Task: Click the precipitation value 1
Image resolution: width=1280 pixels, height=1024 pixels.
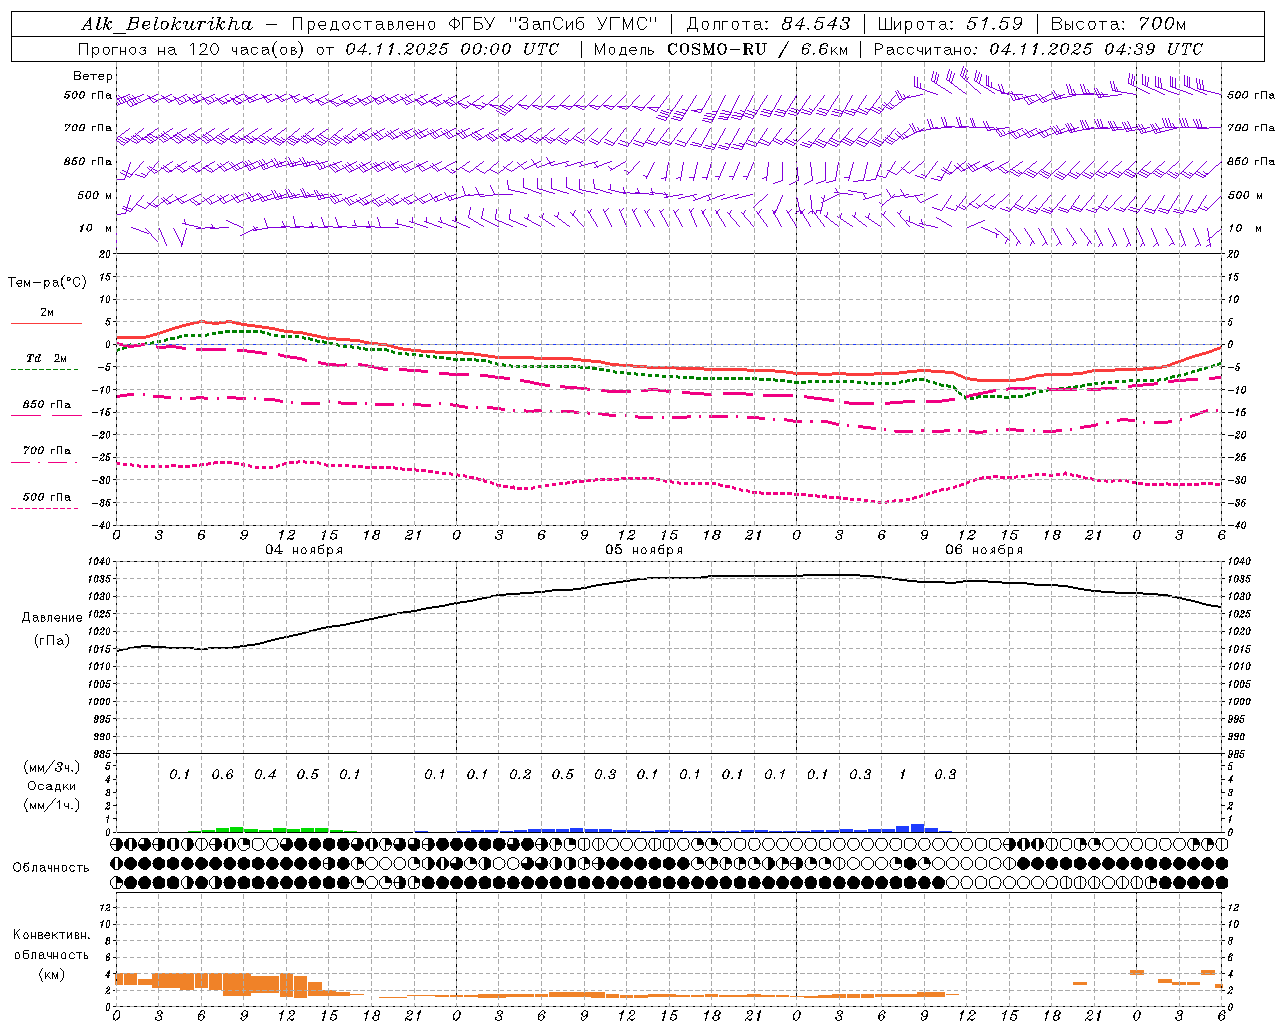Action: click(x=902, y=775)
